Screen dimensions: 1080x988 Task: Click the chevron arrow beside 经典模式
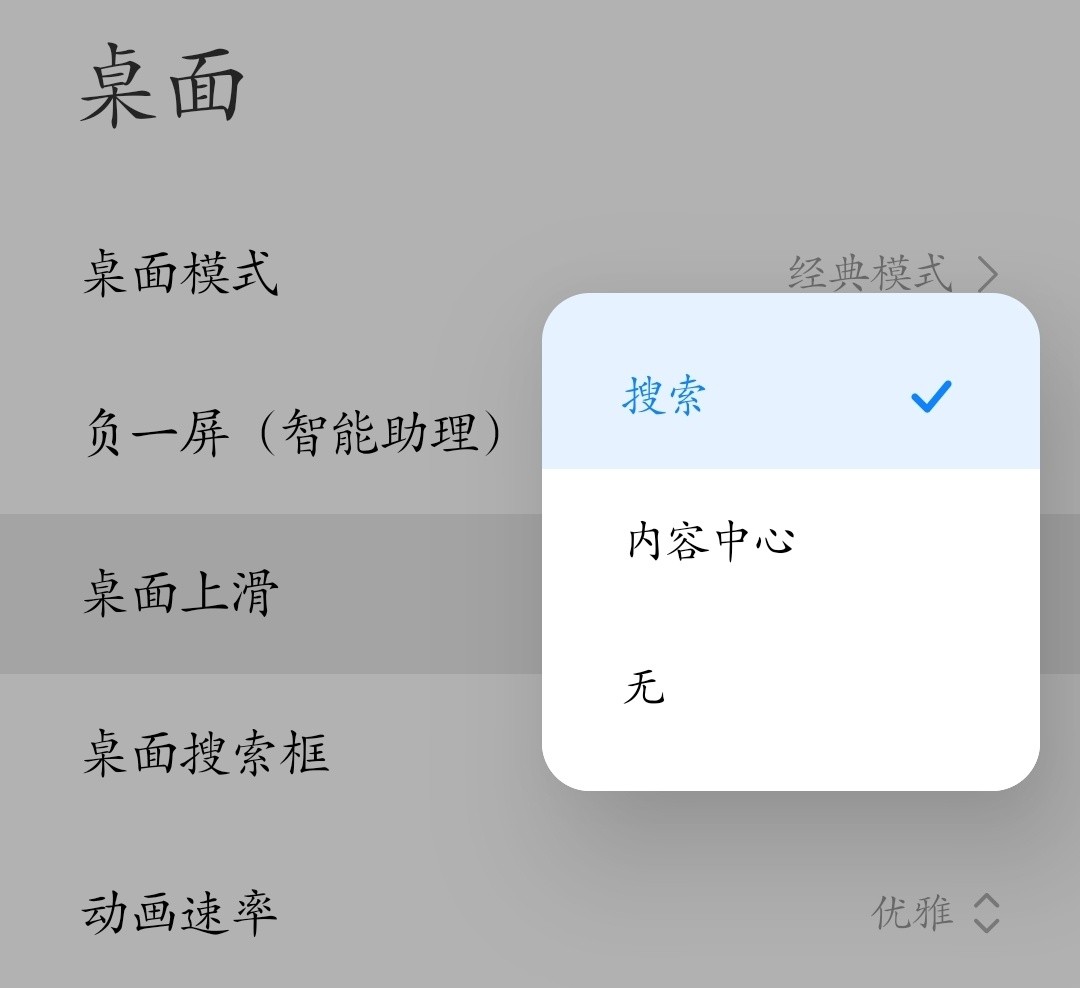click(988, 274)
